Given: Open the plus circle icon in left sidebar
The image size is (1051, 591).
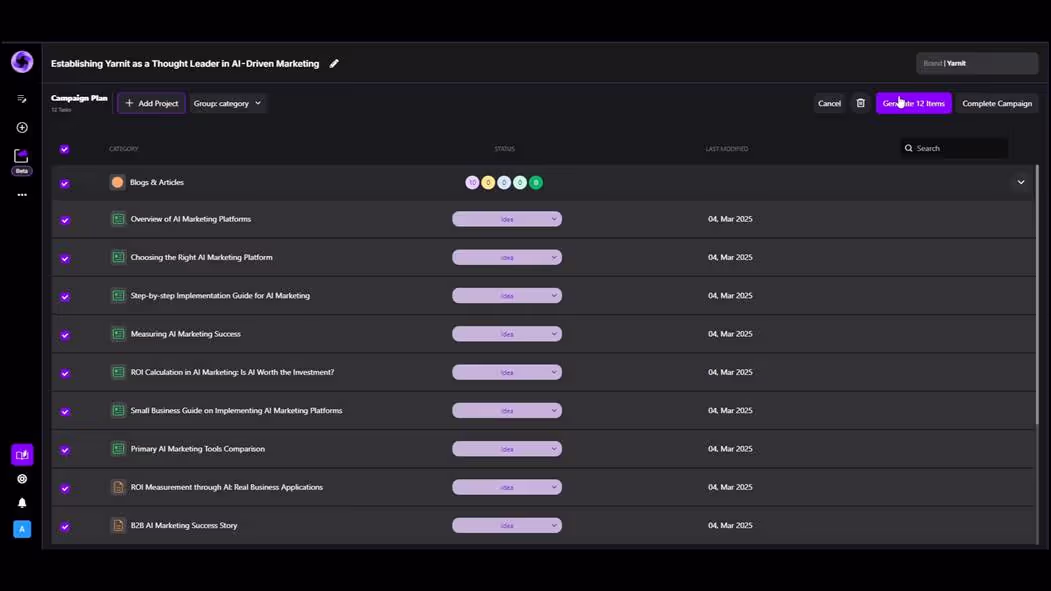Looking at the screenshot, I should 22,127.
